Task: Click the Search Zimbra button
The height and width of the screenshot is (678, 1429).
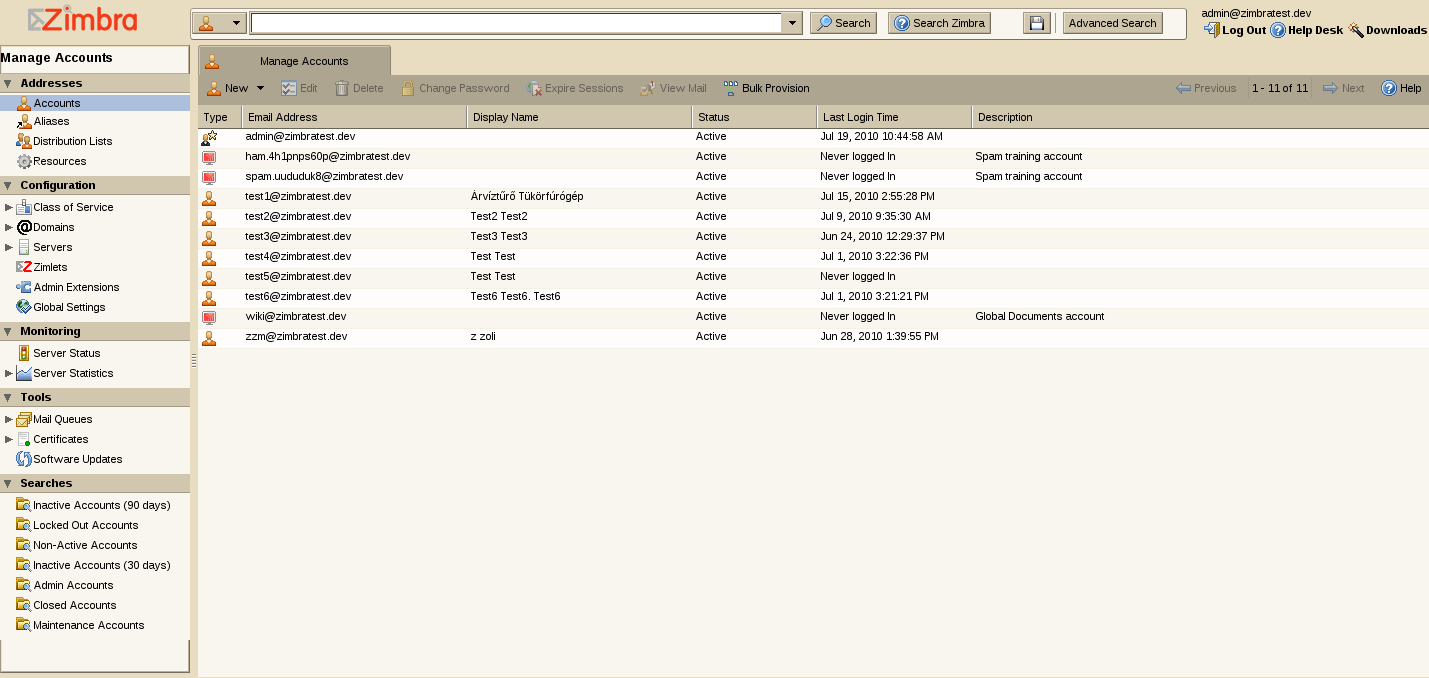Action: (x=939, y=23)
